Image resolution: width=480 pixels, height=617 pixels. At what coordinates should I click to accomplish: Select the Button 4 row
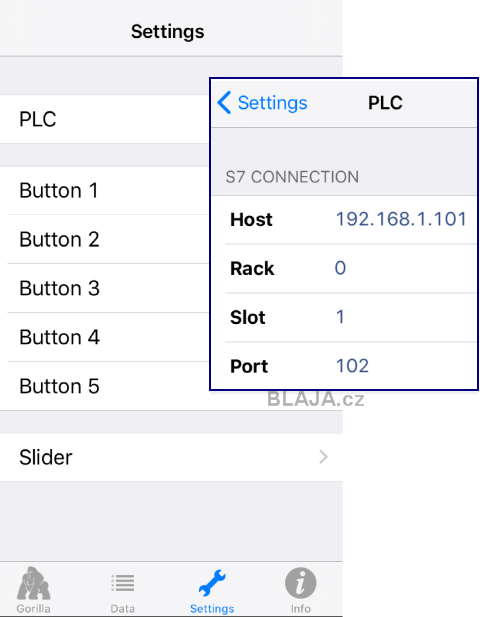(104, 337)
